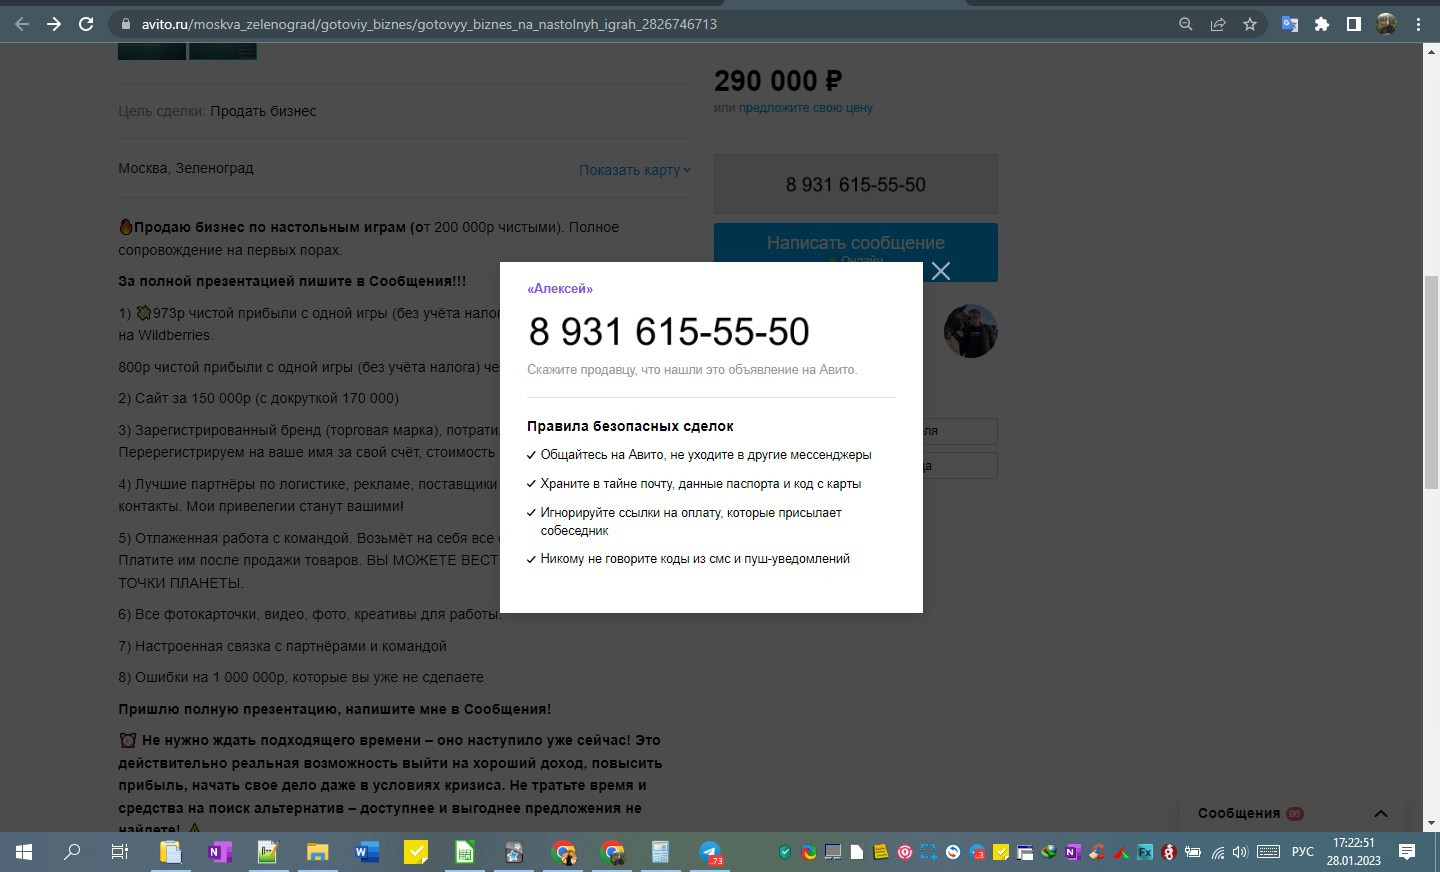Viewport: 1440px width, 872px height.
Task: Open Telegram from the taskbar
Action: pos(710,852)
